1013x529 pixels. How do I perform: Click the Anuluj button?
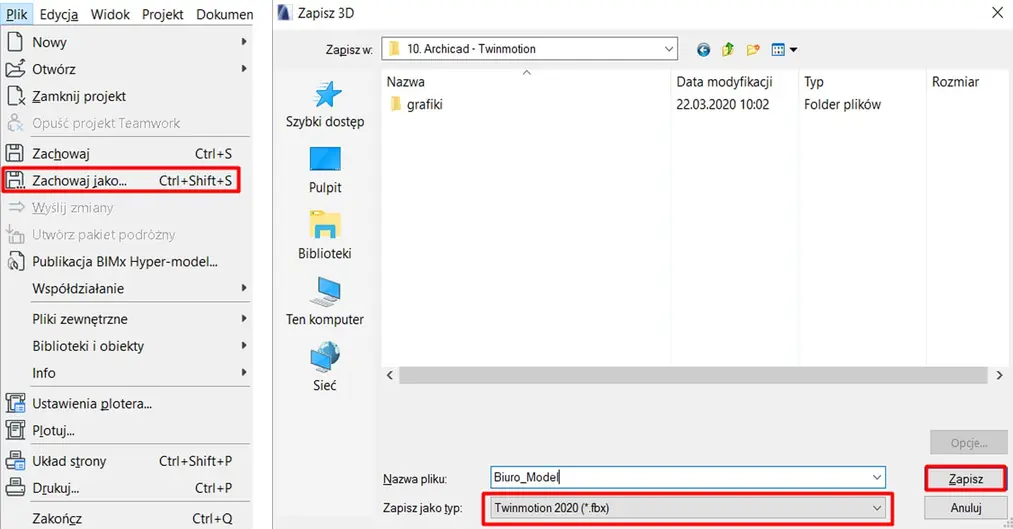pos(965,508)
